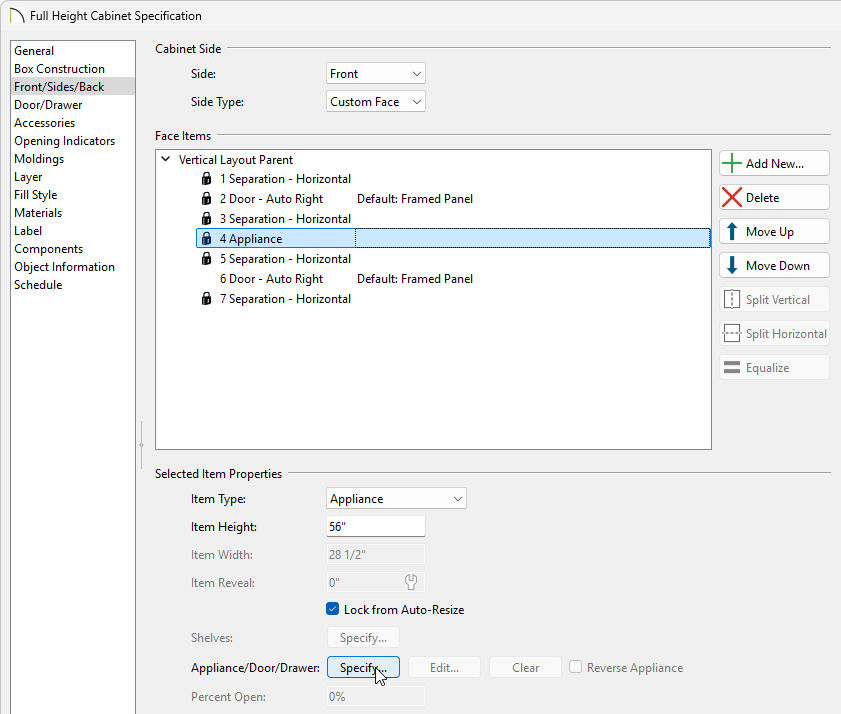
Task: Collapse the Vertical Layout Parent tree node
Action: coord(165,160)
